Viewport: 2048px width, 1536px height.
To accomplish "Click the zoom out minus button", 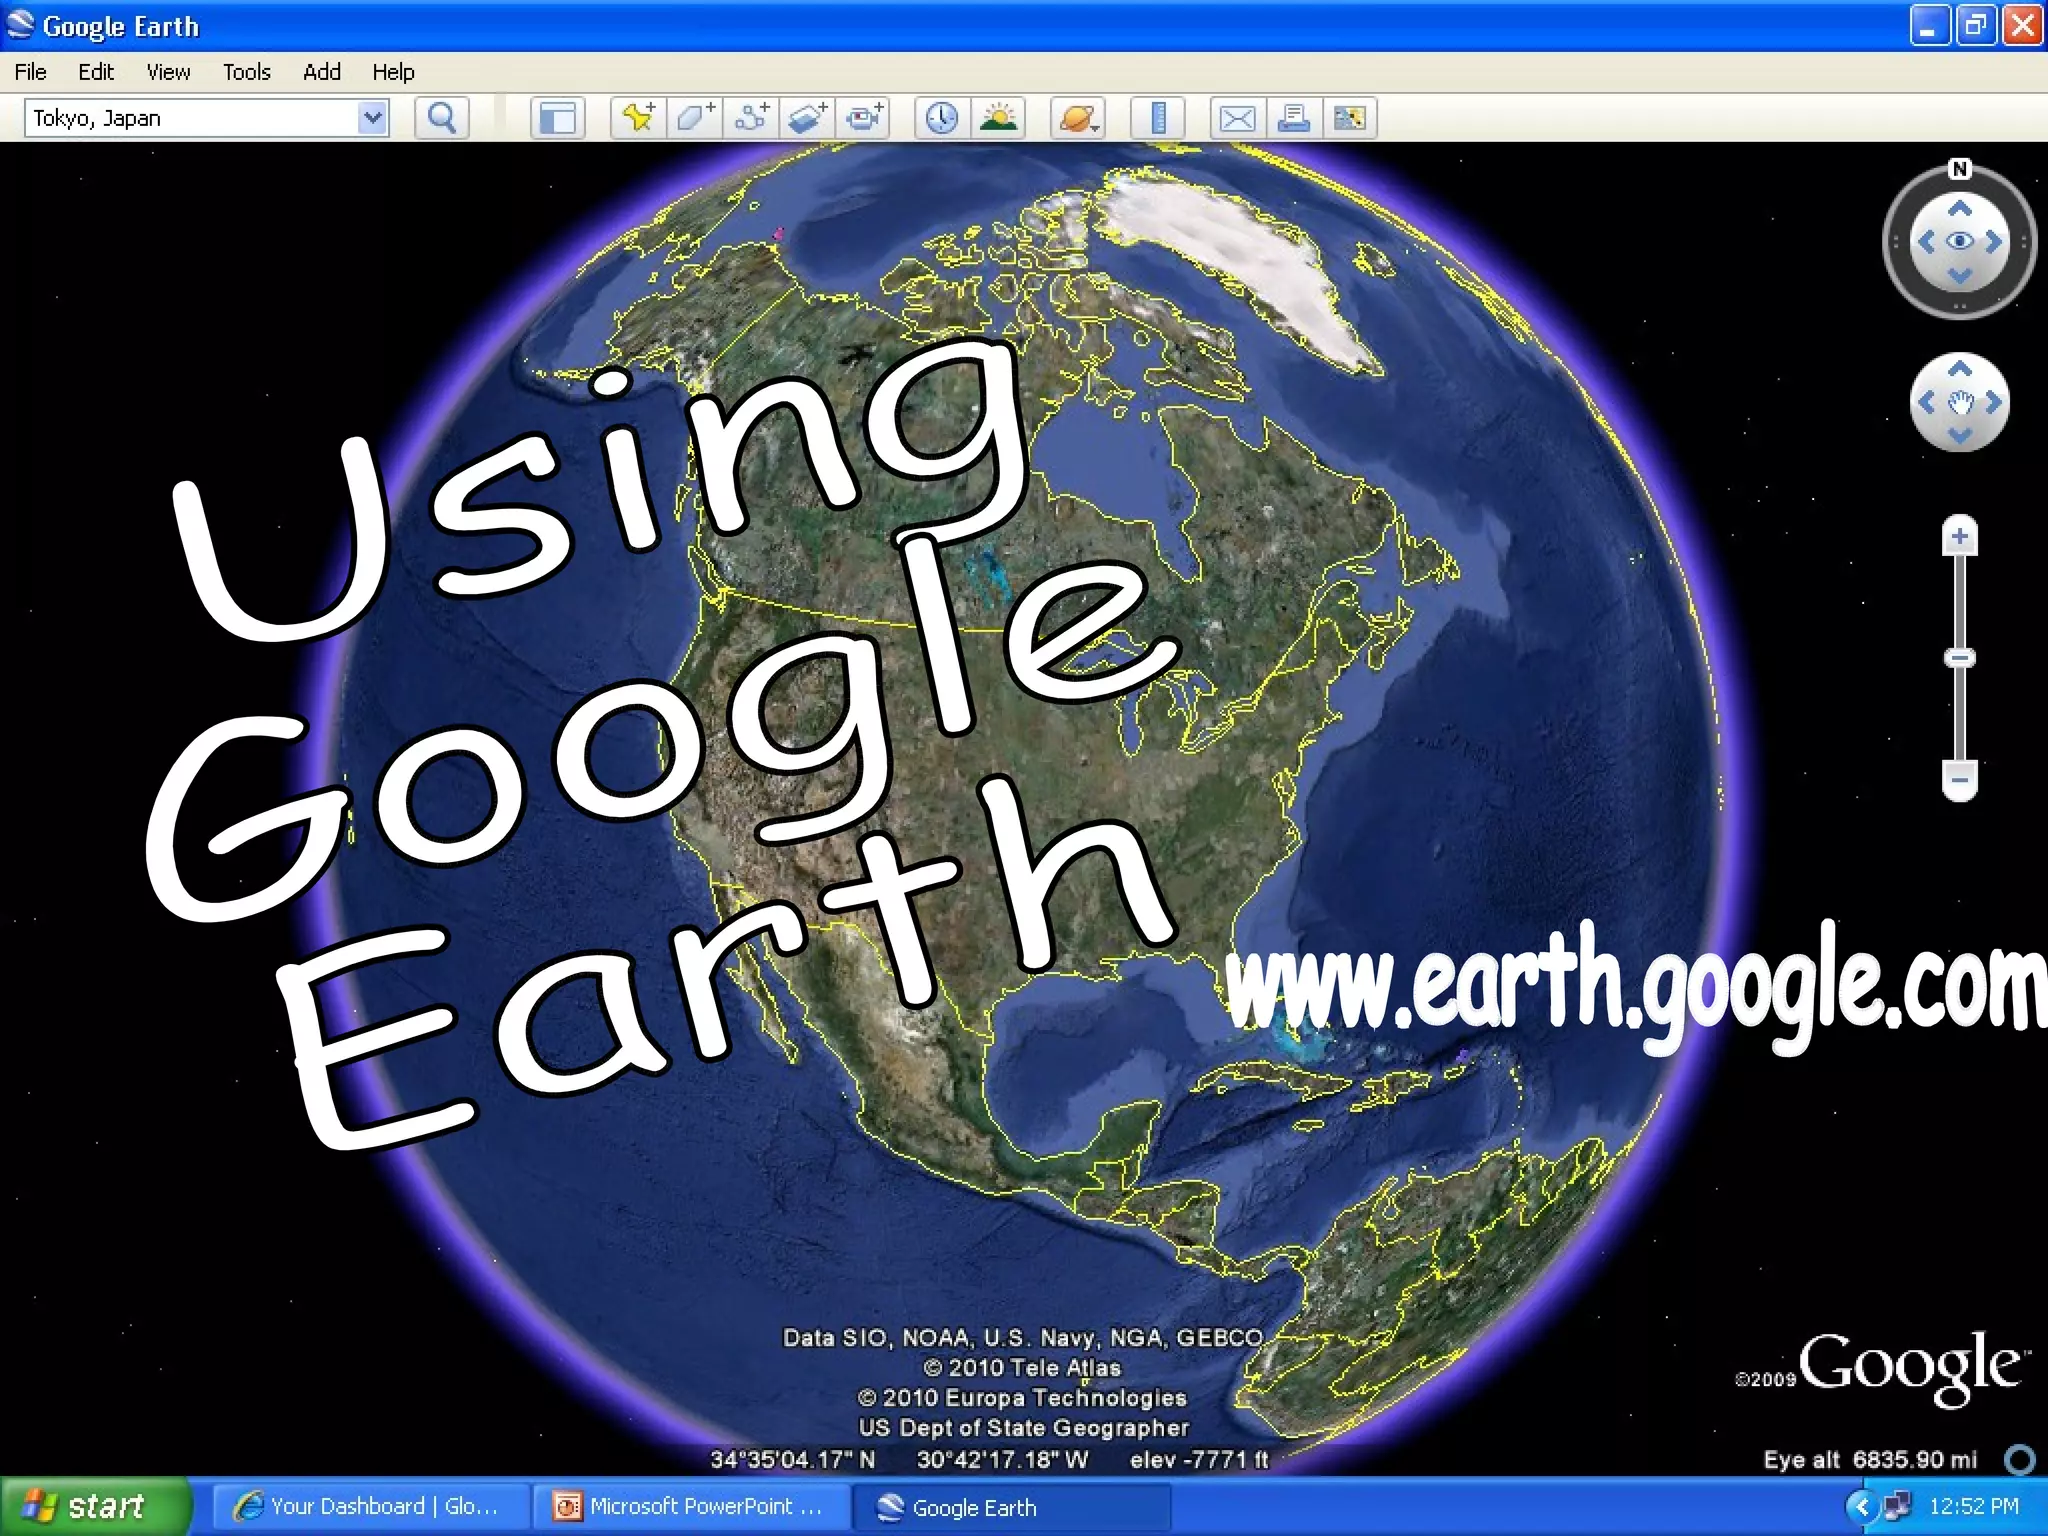I will tap(1960, 780).
